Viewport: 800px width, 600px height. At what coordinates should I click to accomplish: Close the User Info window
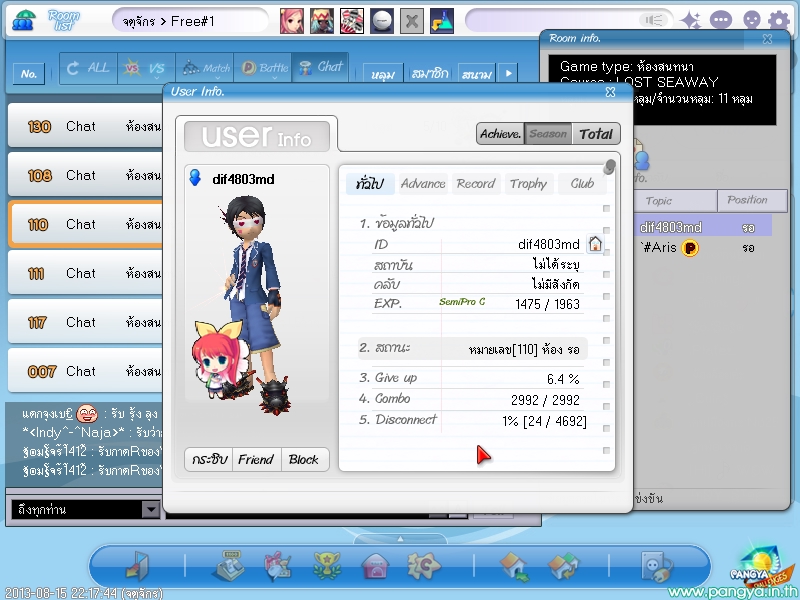[x=610, y=92]
